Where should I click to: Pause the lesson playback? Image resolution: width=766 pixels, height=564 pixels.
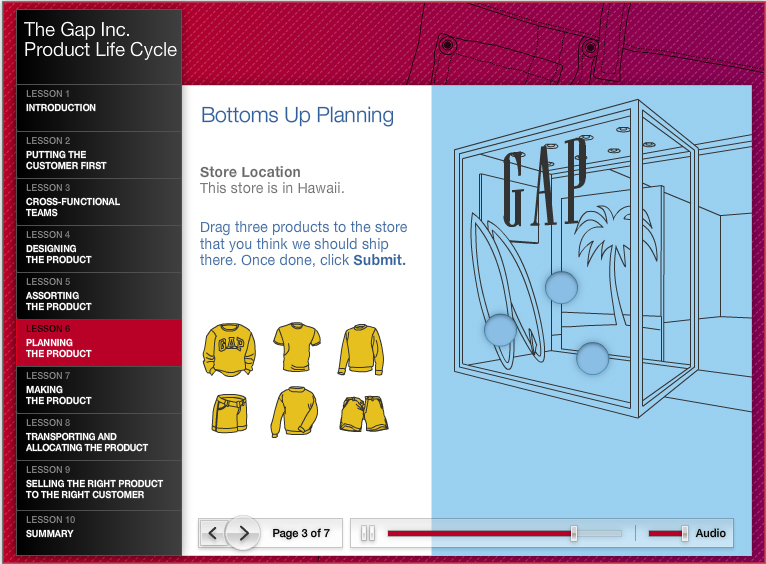[x=368, y=533]
